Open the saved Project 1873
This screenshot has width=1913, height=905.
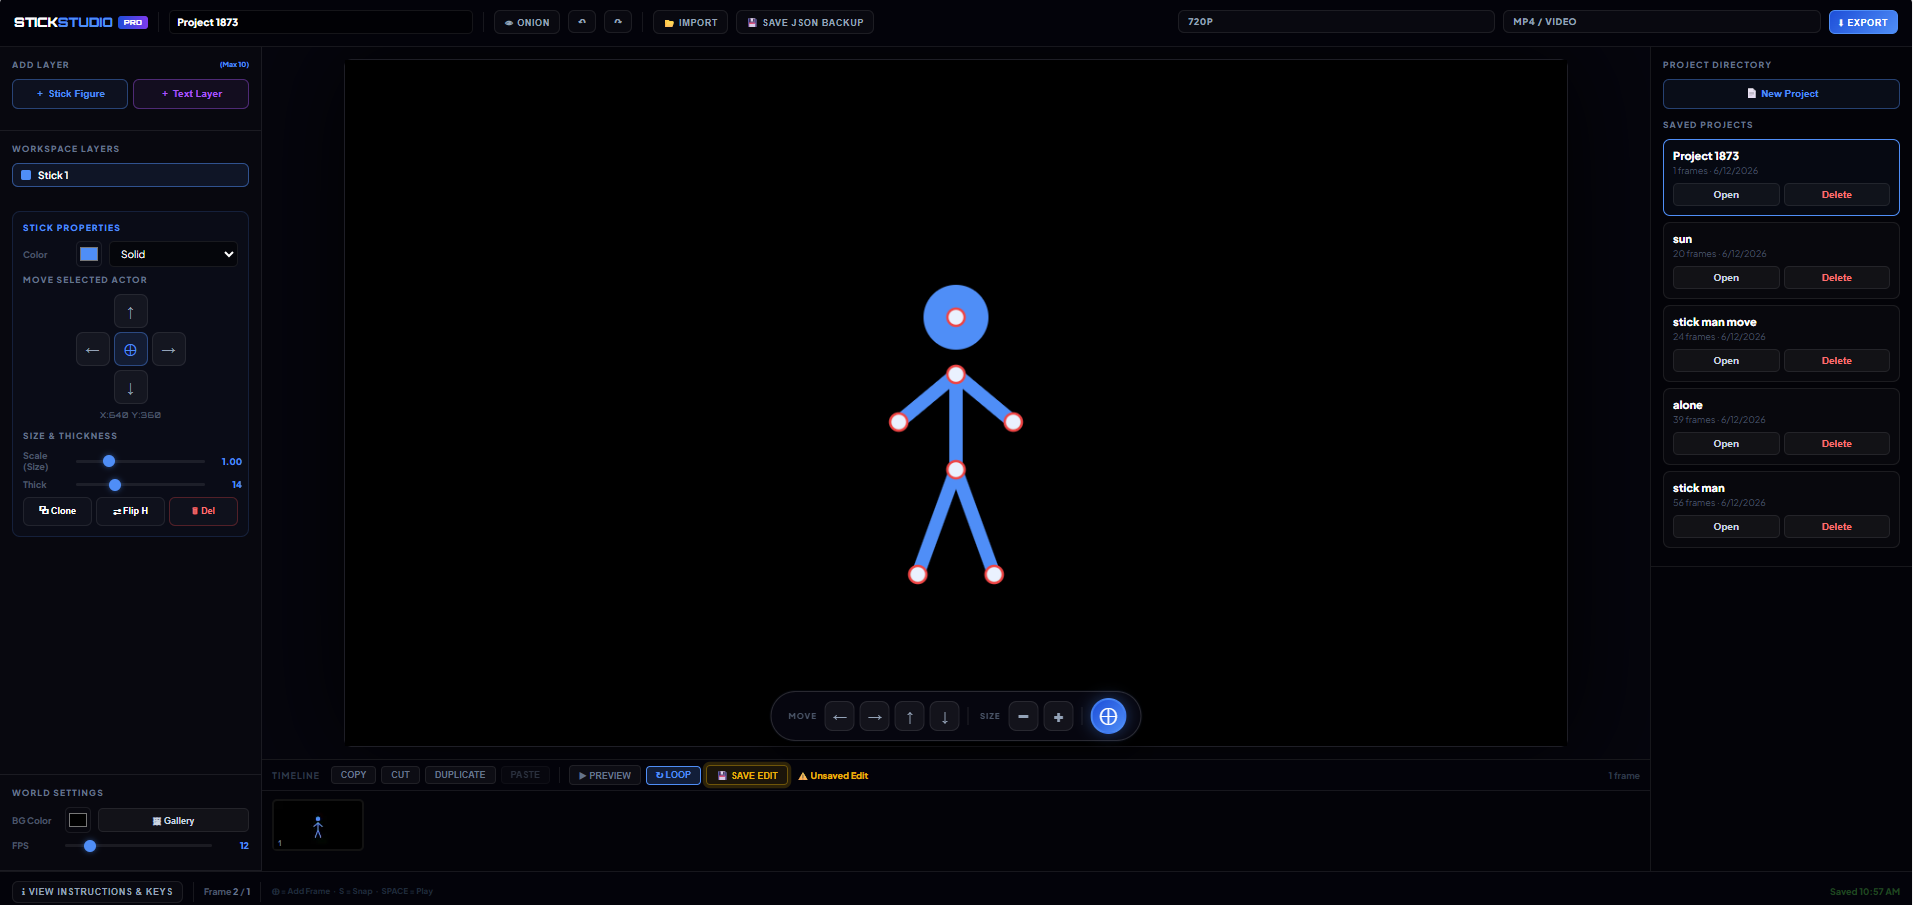pos(1726,195)
